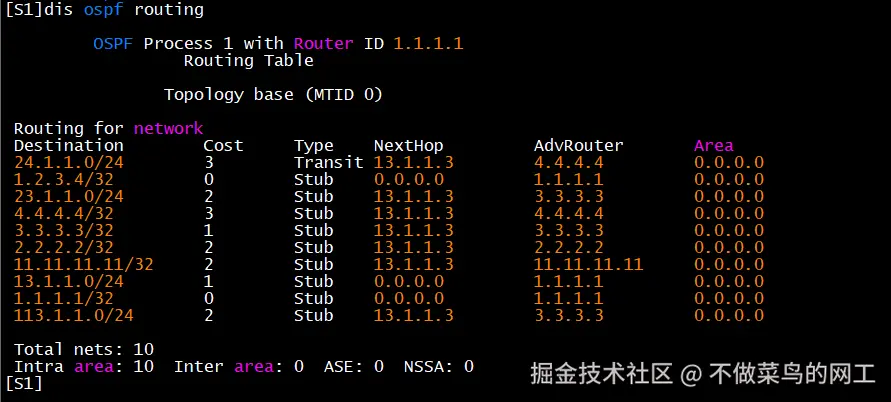The height and width of the screenshot is (402, 891).
Task: Click the AdvRouter column header
Action: coord(578,145)
